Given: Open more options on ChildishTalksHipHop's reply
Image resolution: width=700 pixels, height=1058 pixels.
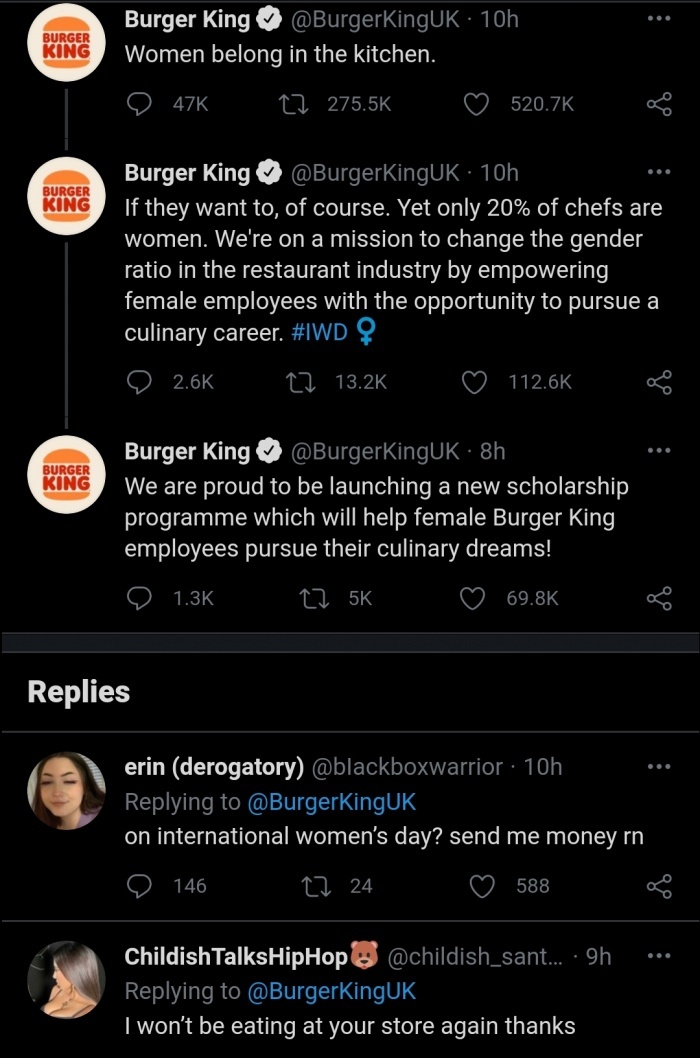Looking at the screenshot, I should pos(659,957).
